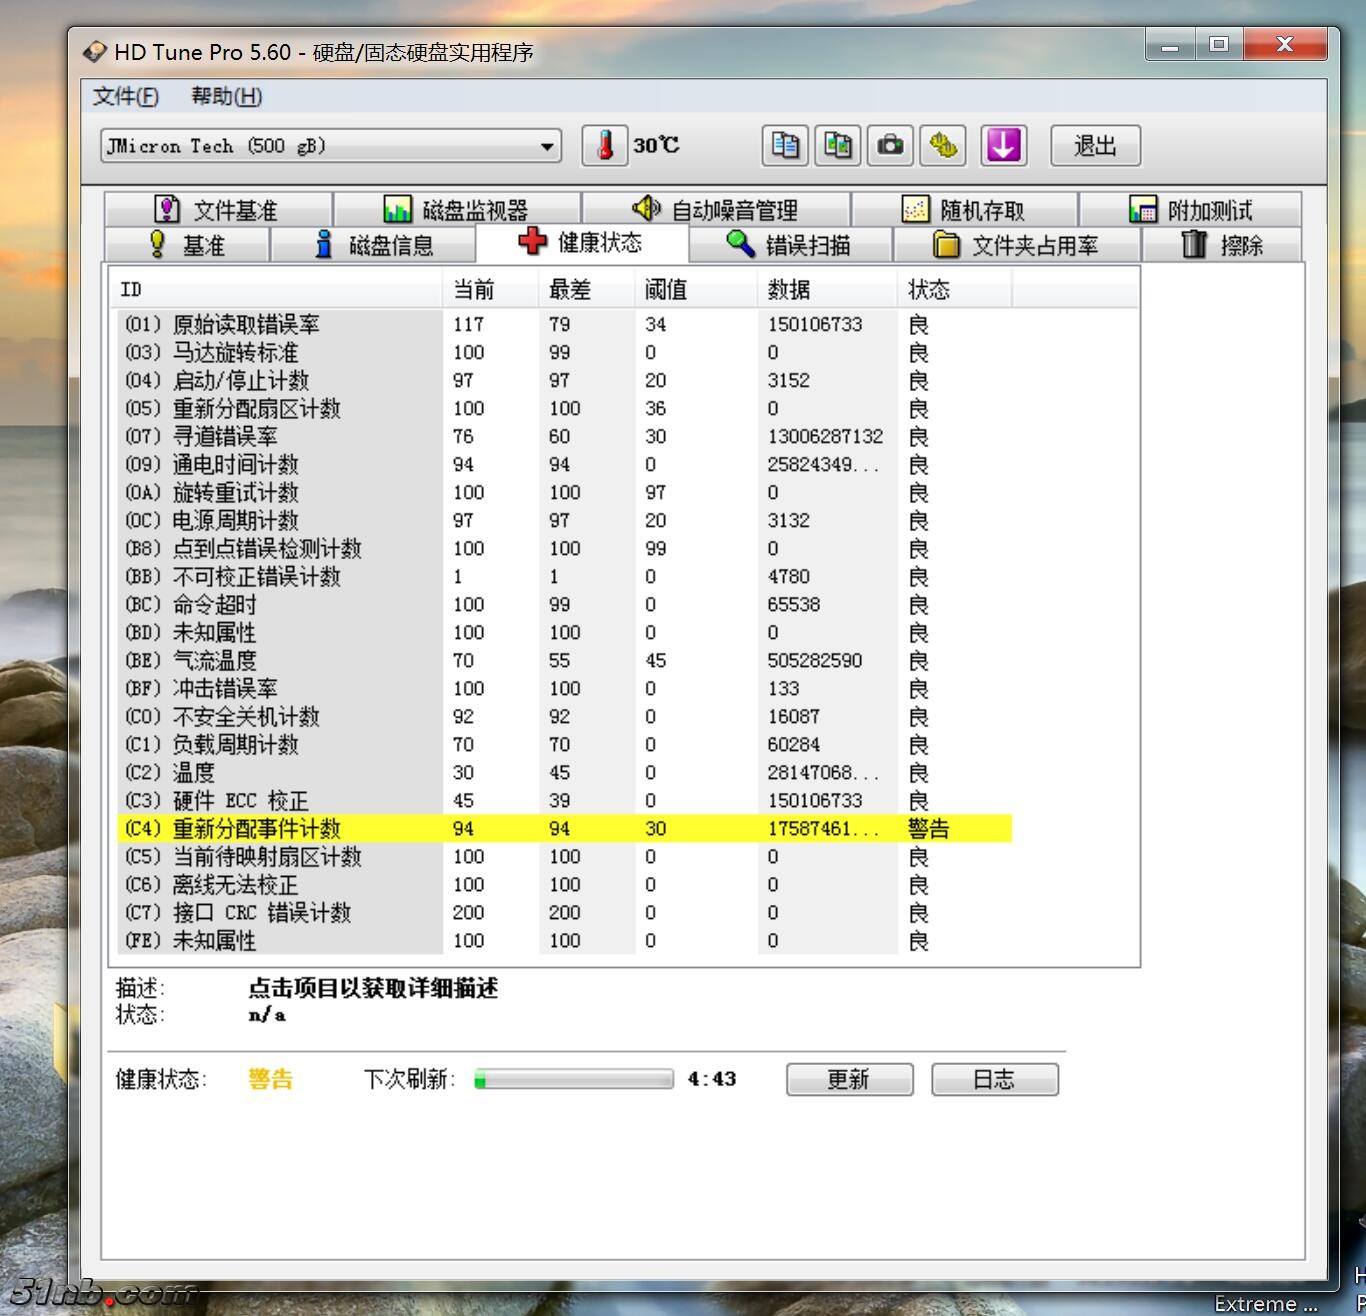The image size is (1366, 1316).
Task: Click the data value 13006287132
Action: tap(826, 436)
